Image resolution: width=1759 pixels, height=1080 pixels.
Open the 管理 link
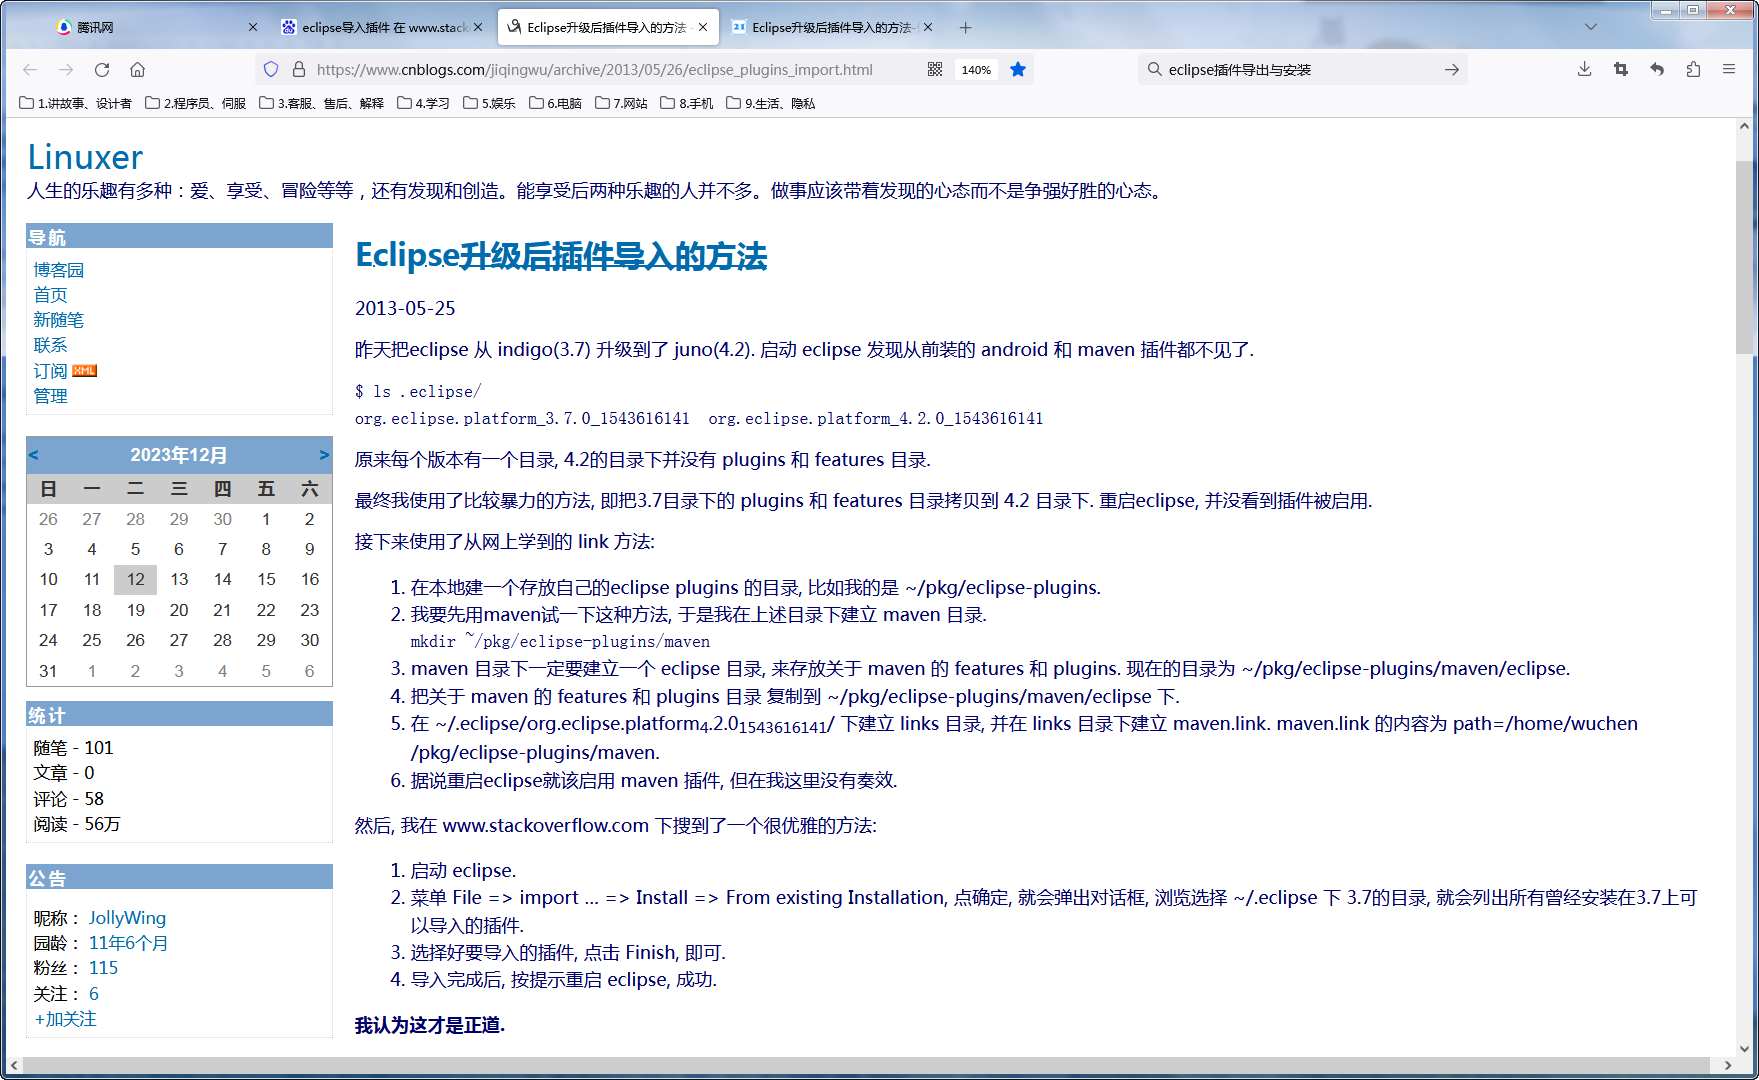(x=50, y=396)
